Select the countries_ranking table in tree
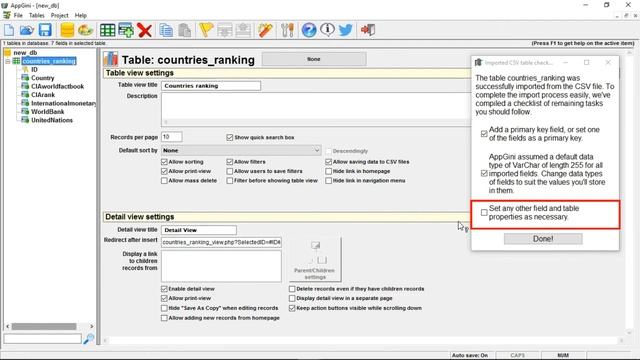The image size is (640, 360). (49, 61)
